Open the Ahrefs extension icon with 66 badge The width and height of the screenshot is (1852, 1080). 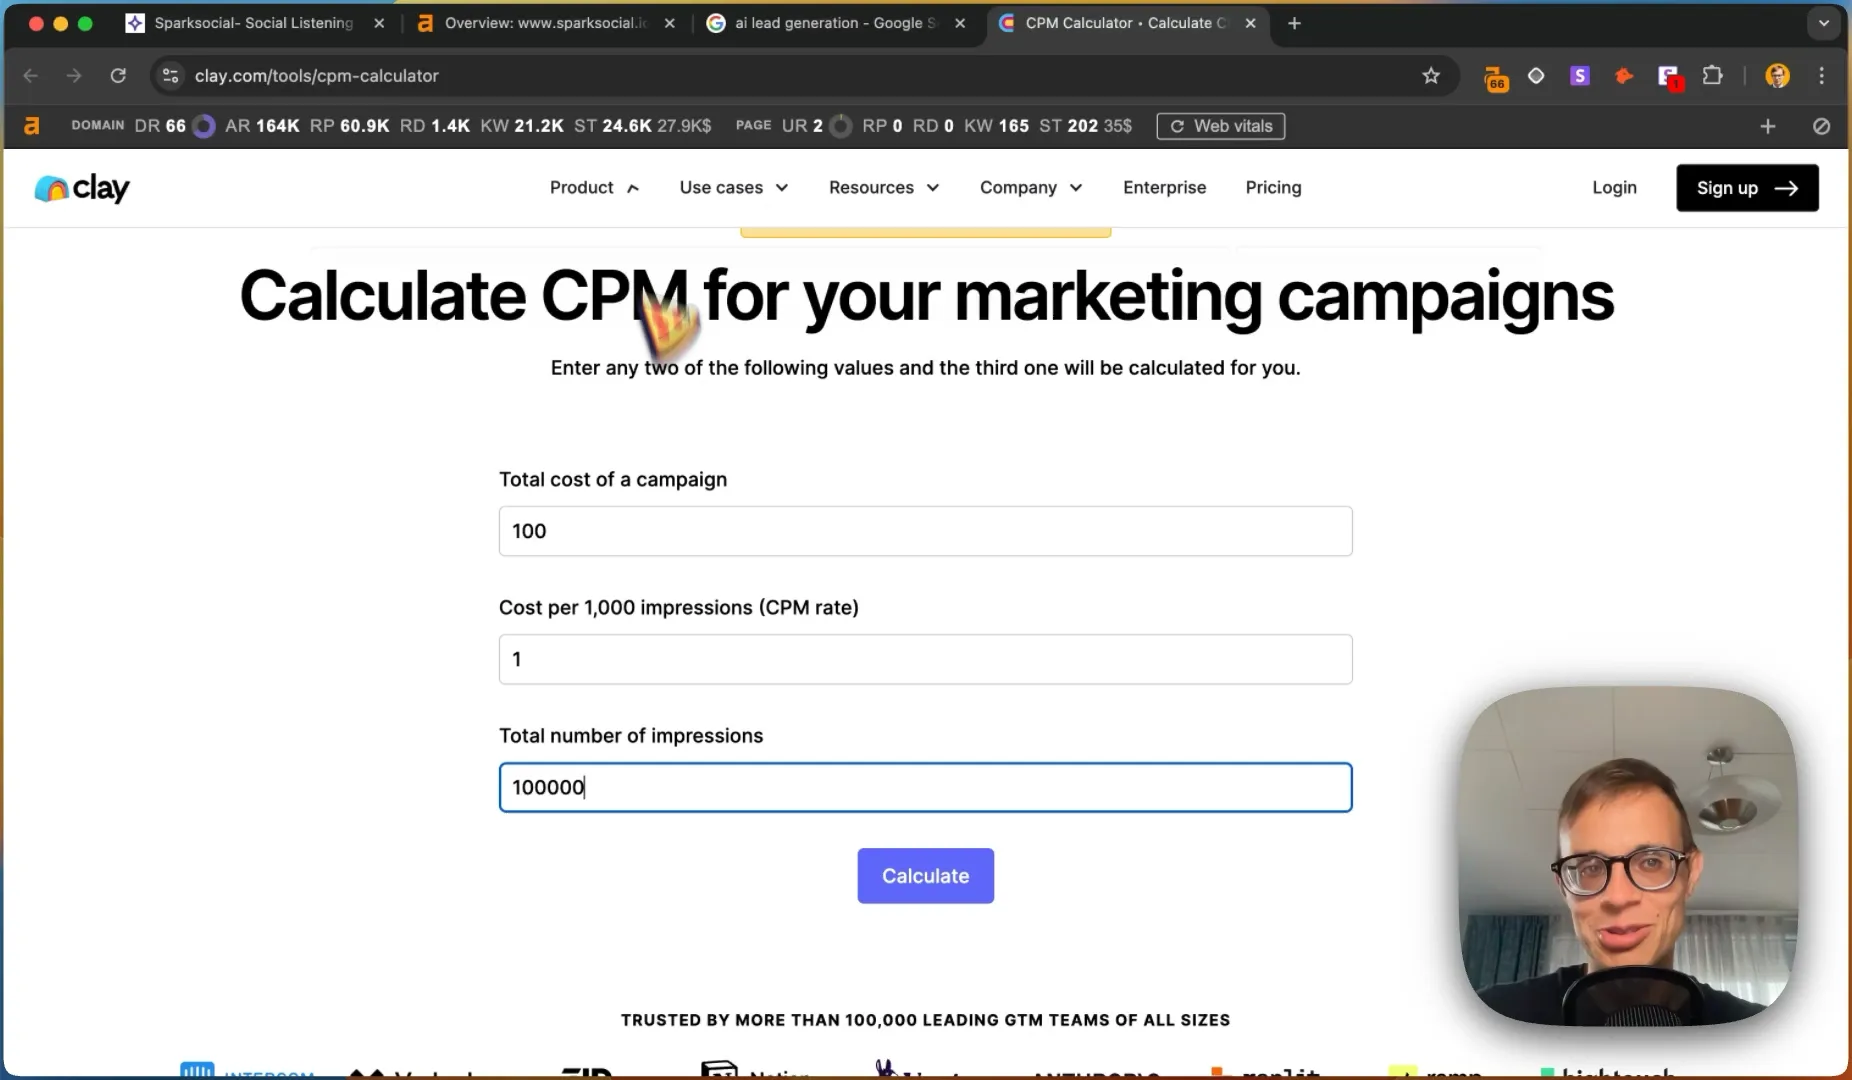click(x=1496, y=78)
